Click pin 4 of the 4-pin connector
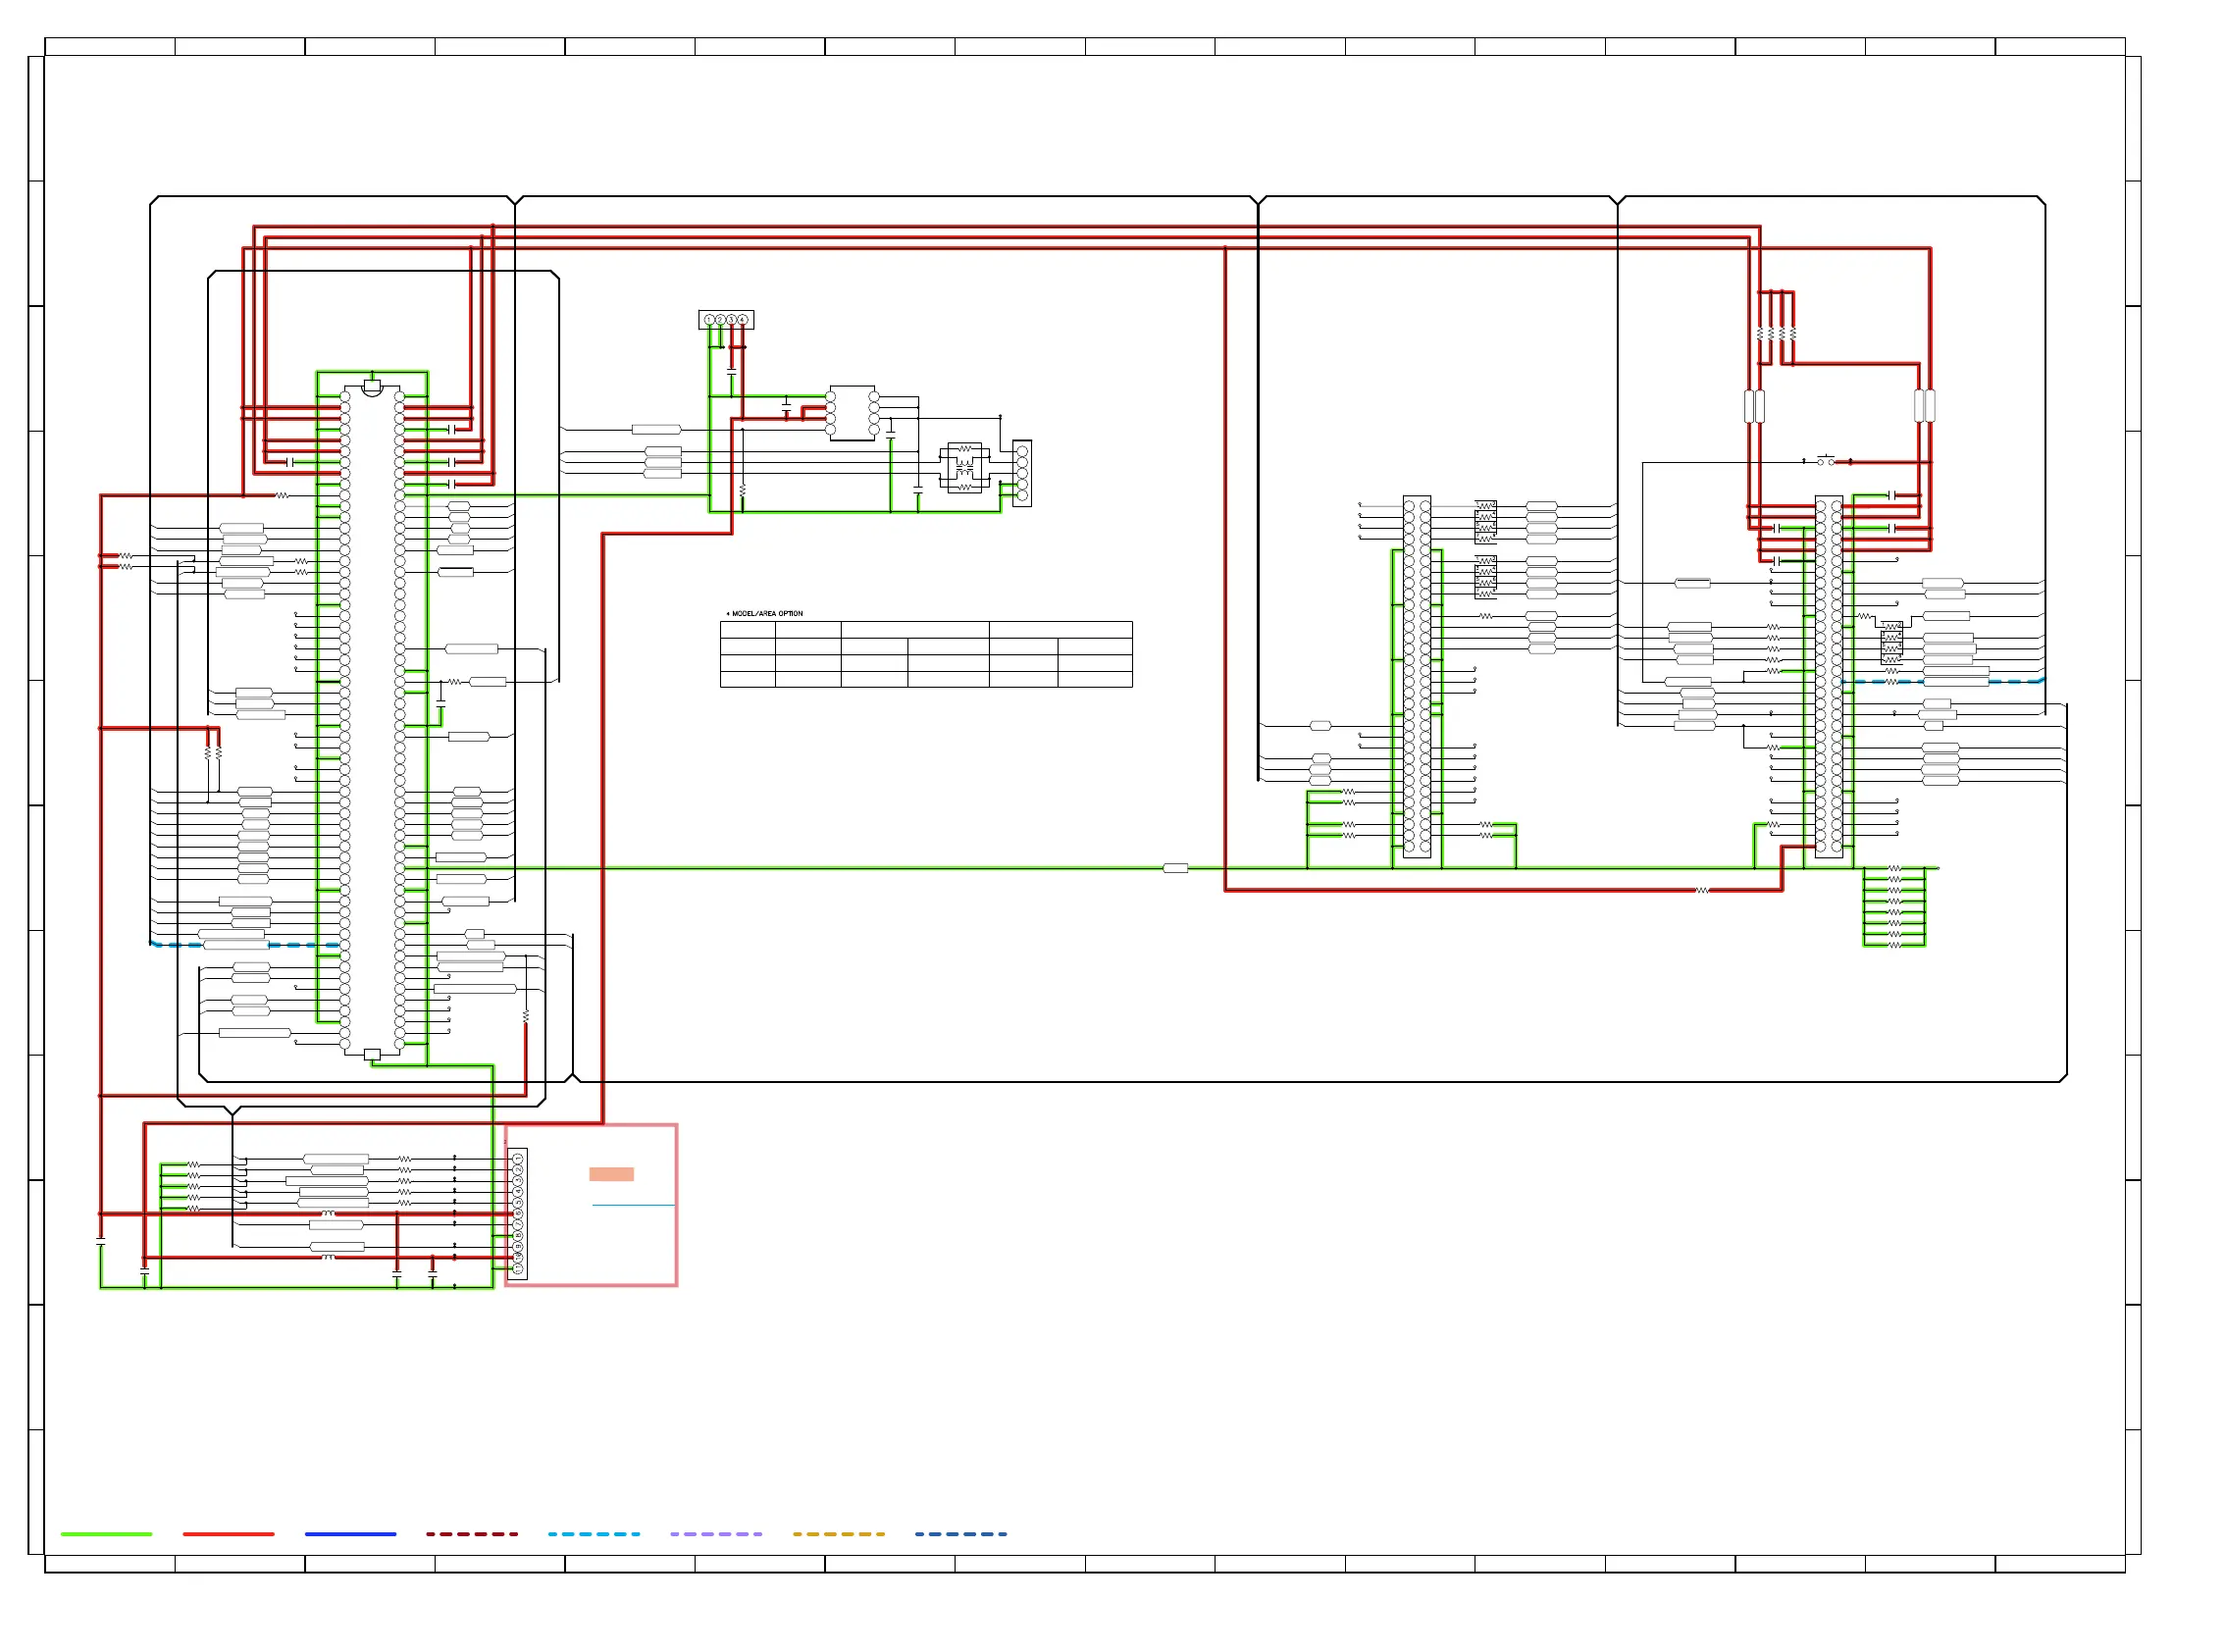2225x1652 pixels. (x=742, y=320)
